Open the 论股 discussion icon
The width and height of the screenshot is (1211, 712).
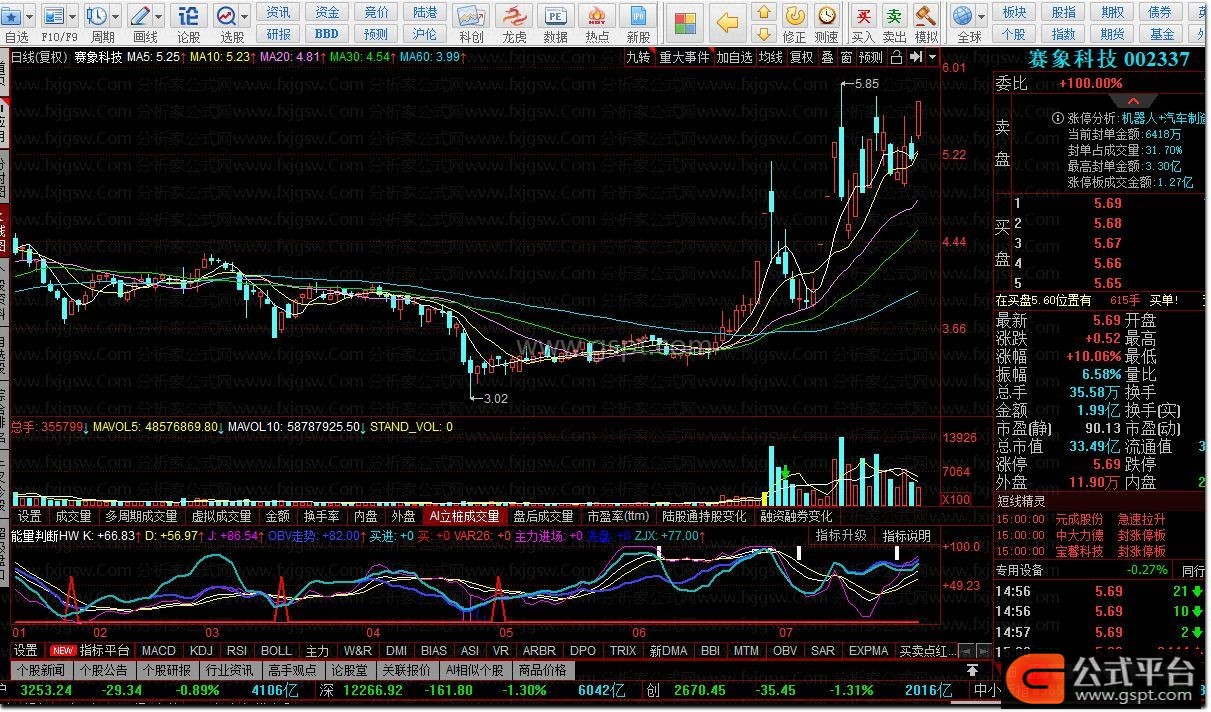point(188,16)
